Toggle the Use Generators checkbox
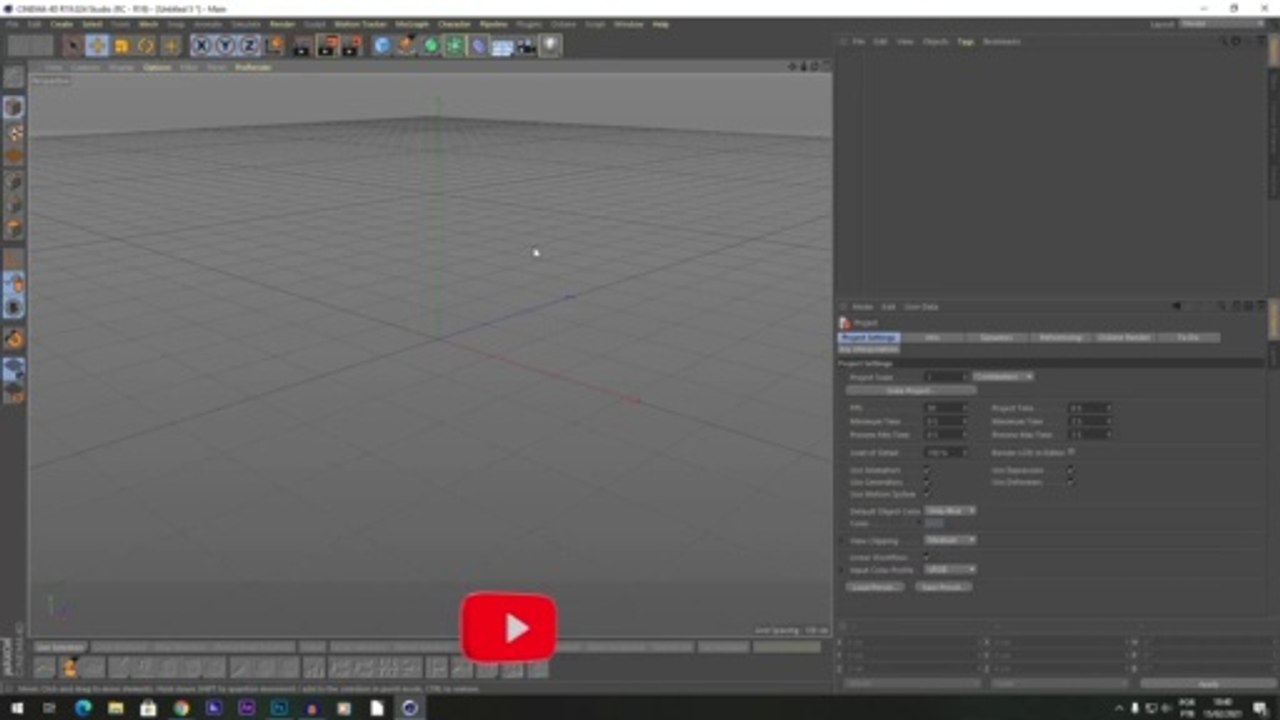Screen dimensions: 1280x720 [x=927, y=482]
